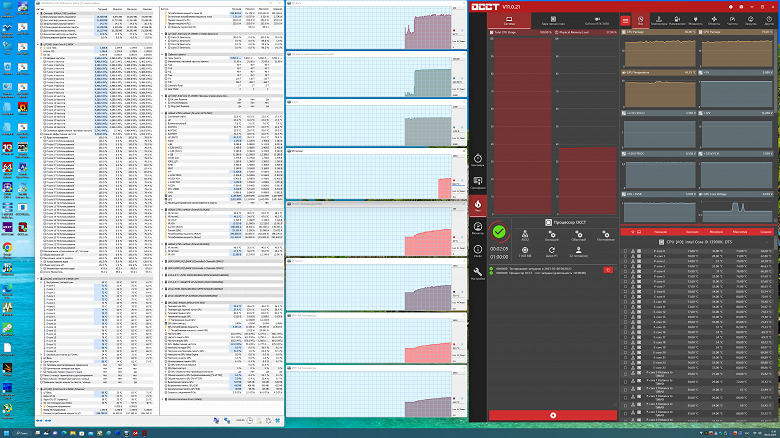
Task: Tick the P-core 1 checkbox in OCCT table
Action: tap(625, 256)
